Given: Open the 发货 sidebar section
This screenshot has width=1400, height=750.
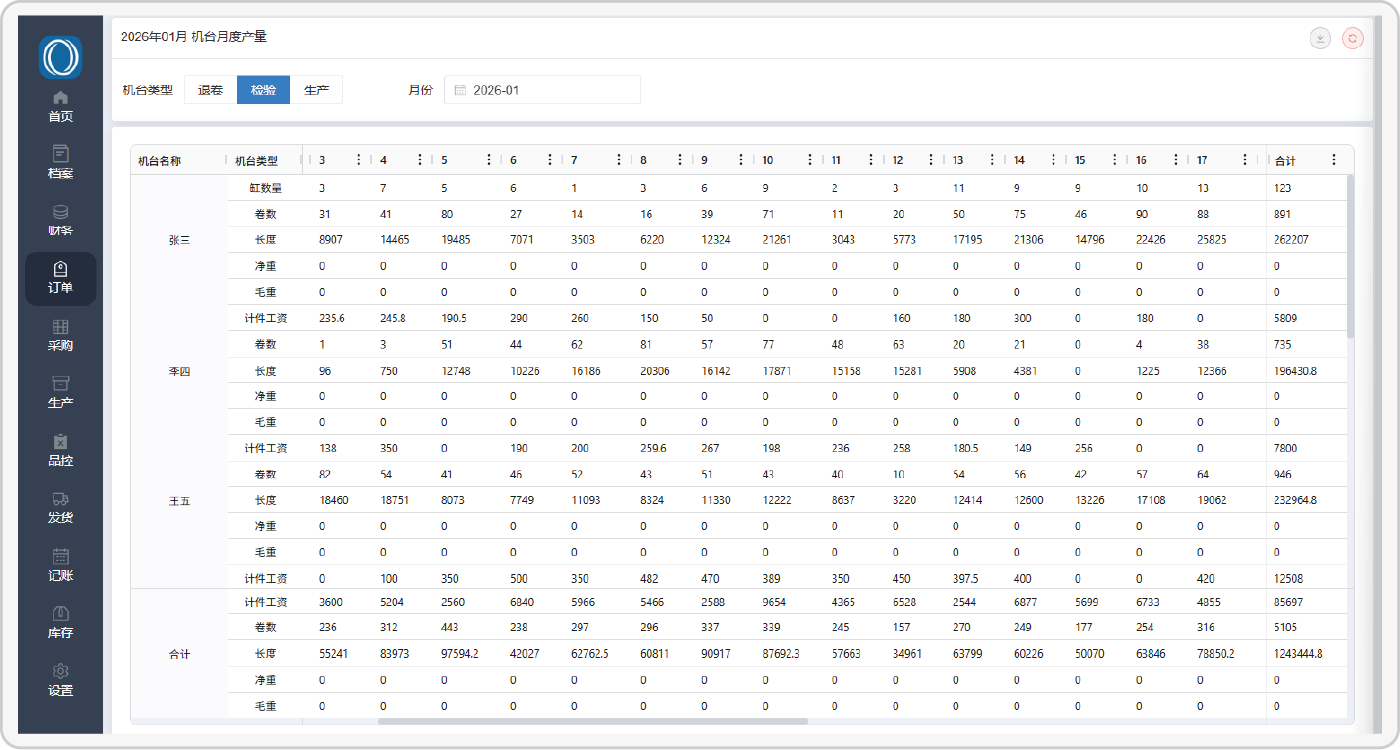Looking at the screenshot, I should click(x=60, y=508).
